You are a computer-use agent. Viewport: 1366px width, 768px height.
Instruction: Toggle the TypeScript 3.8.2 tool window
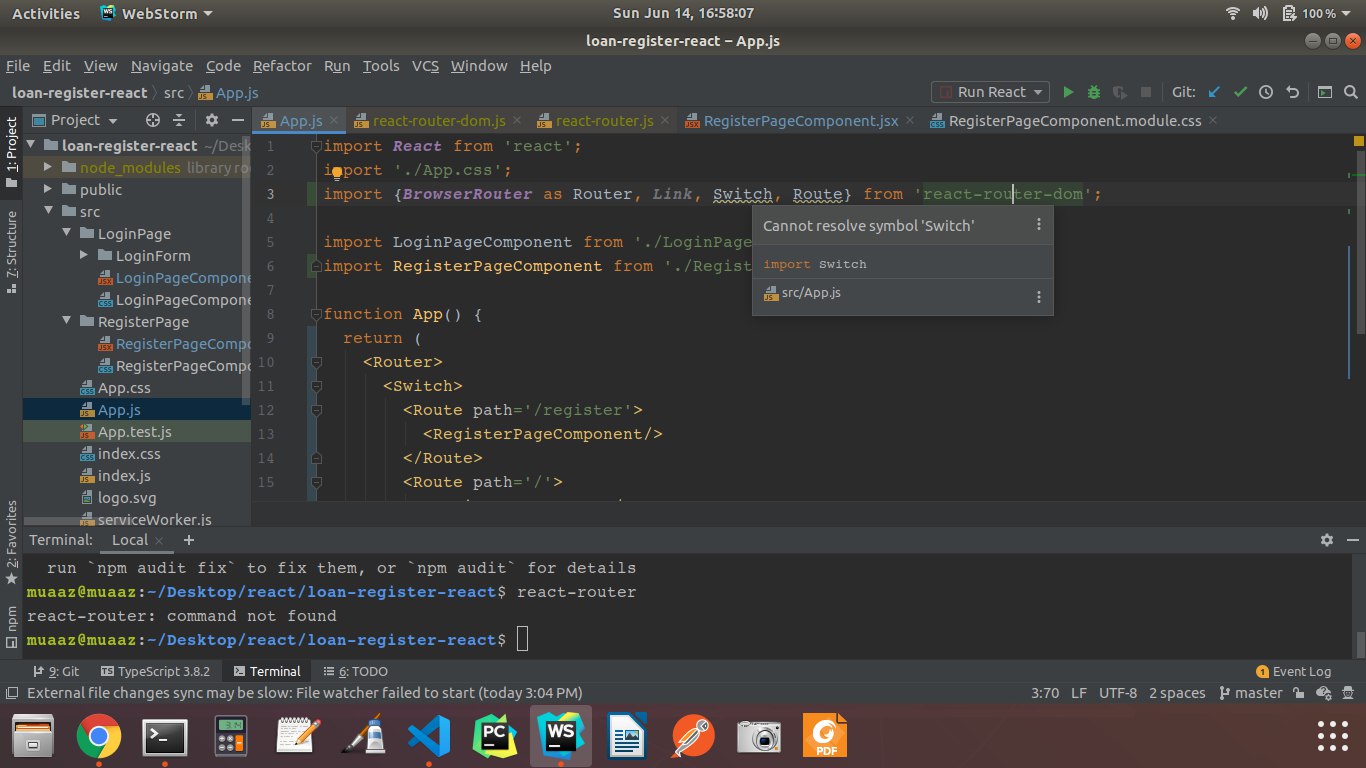click(x=155, y=672)
